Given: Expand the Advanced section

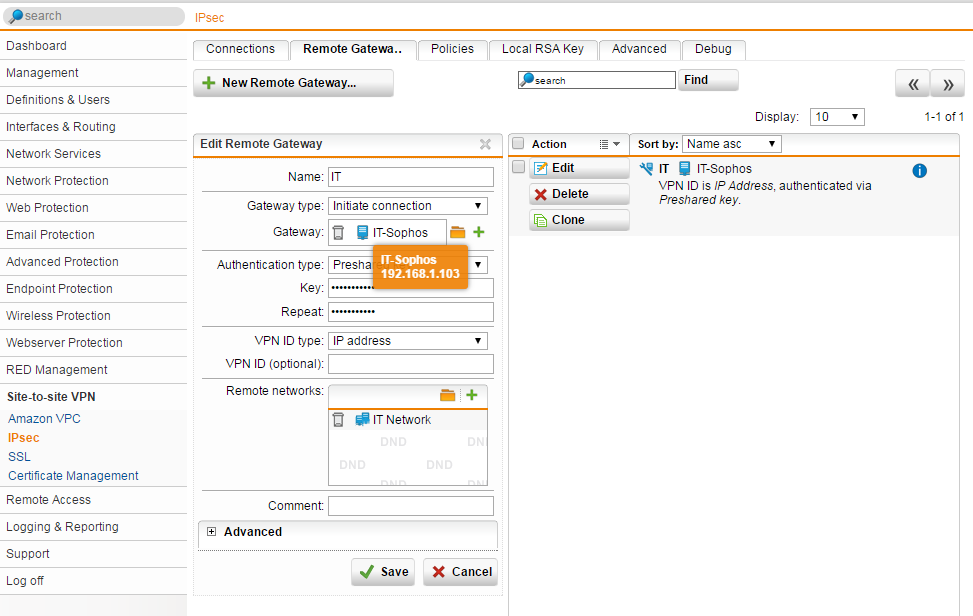Looking at the screenshot, I should point(212,532).
